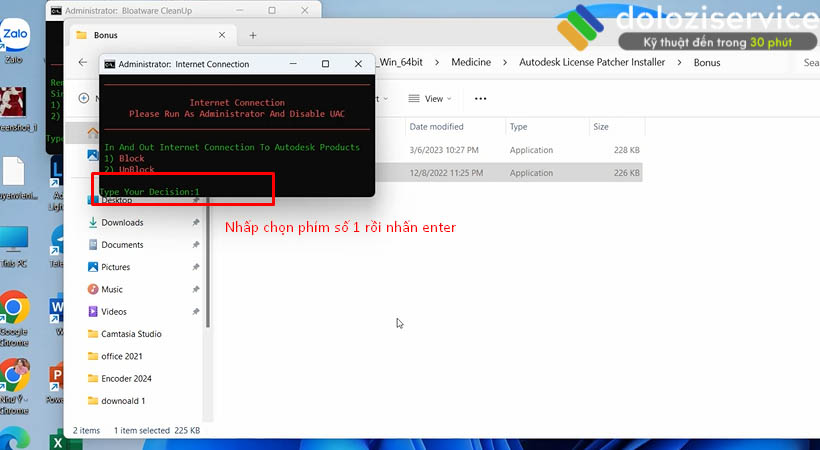
Task: Open the Pictures folder in sidebar
Action: (x=116, y=267)
